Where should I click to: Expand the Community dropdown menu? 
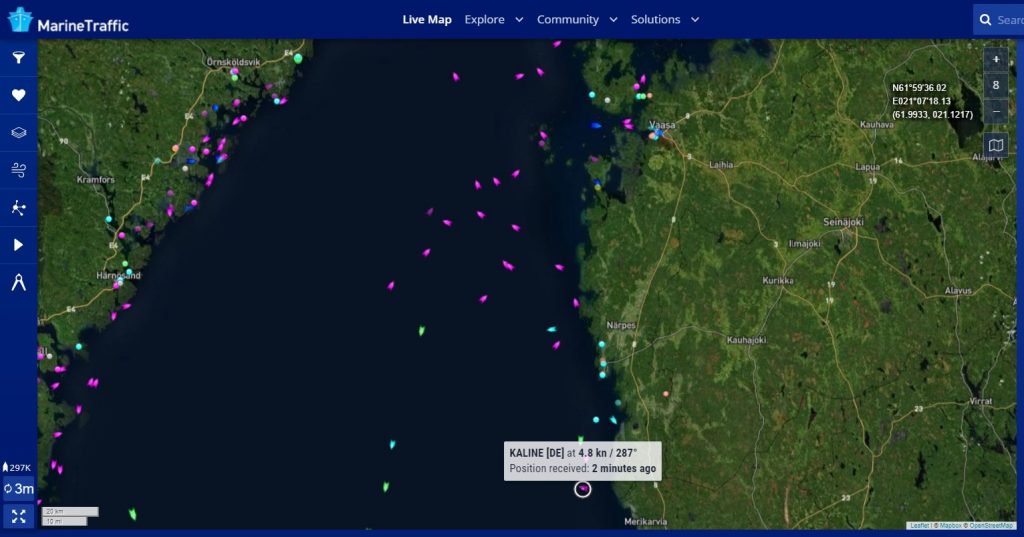point(577,19)
